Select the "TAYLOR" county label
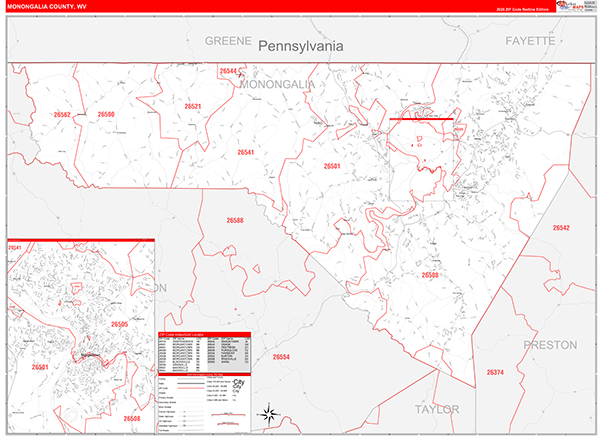600x436 pixels. 437,409
